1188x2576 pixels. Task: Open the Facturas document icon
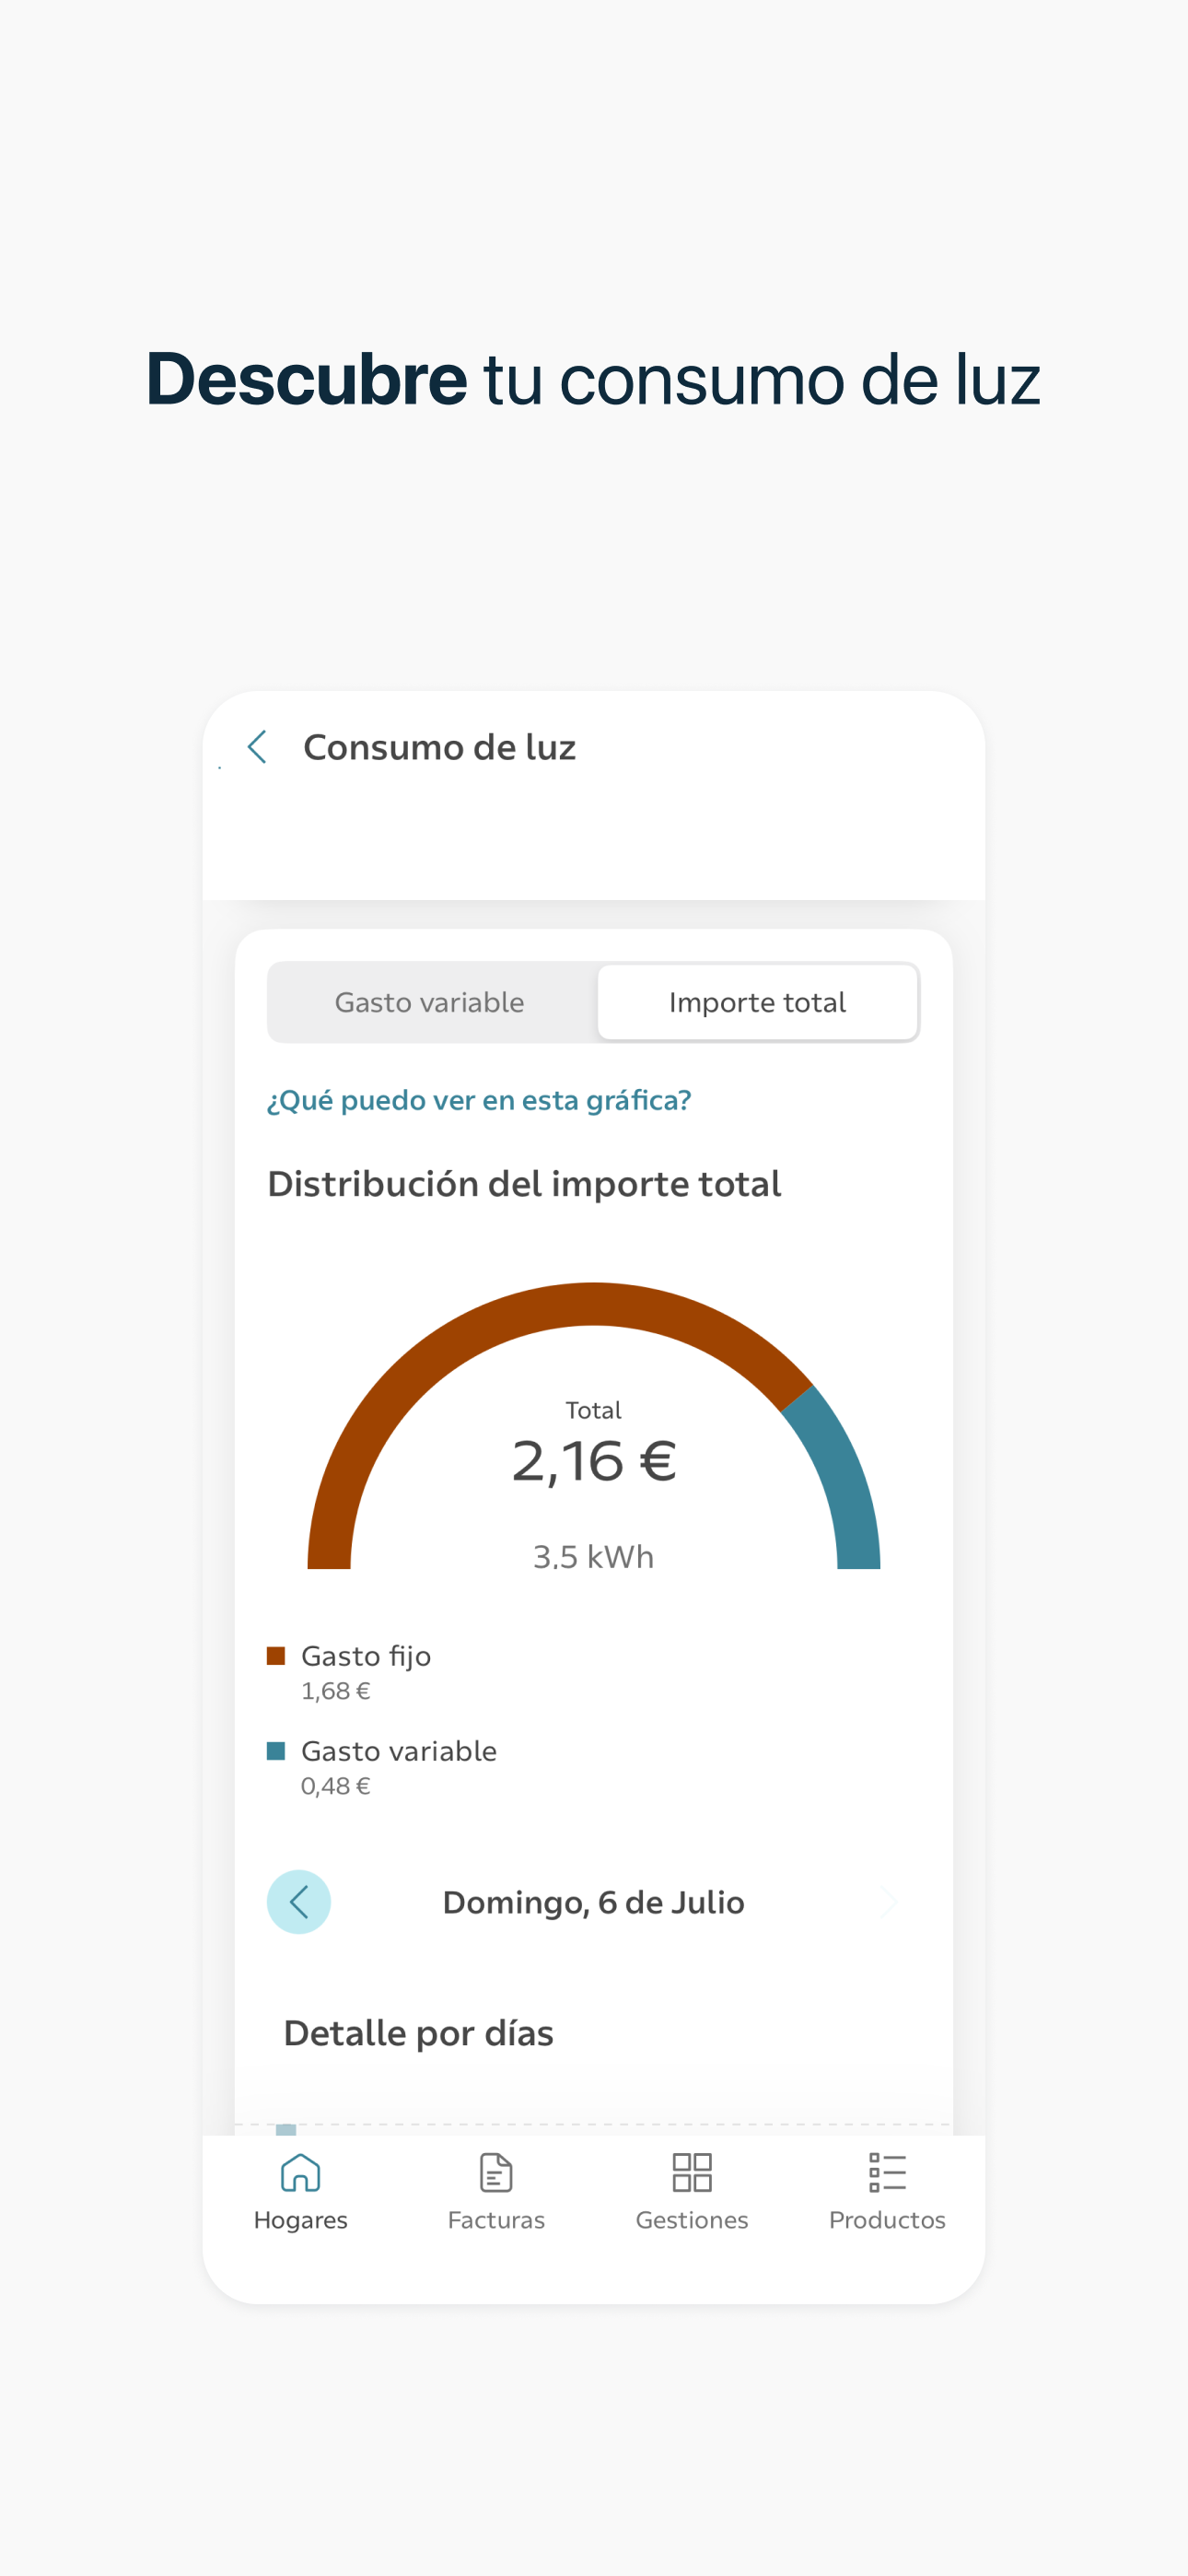(496, 2172)
